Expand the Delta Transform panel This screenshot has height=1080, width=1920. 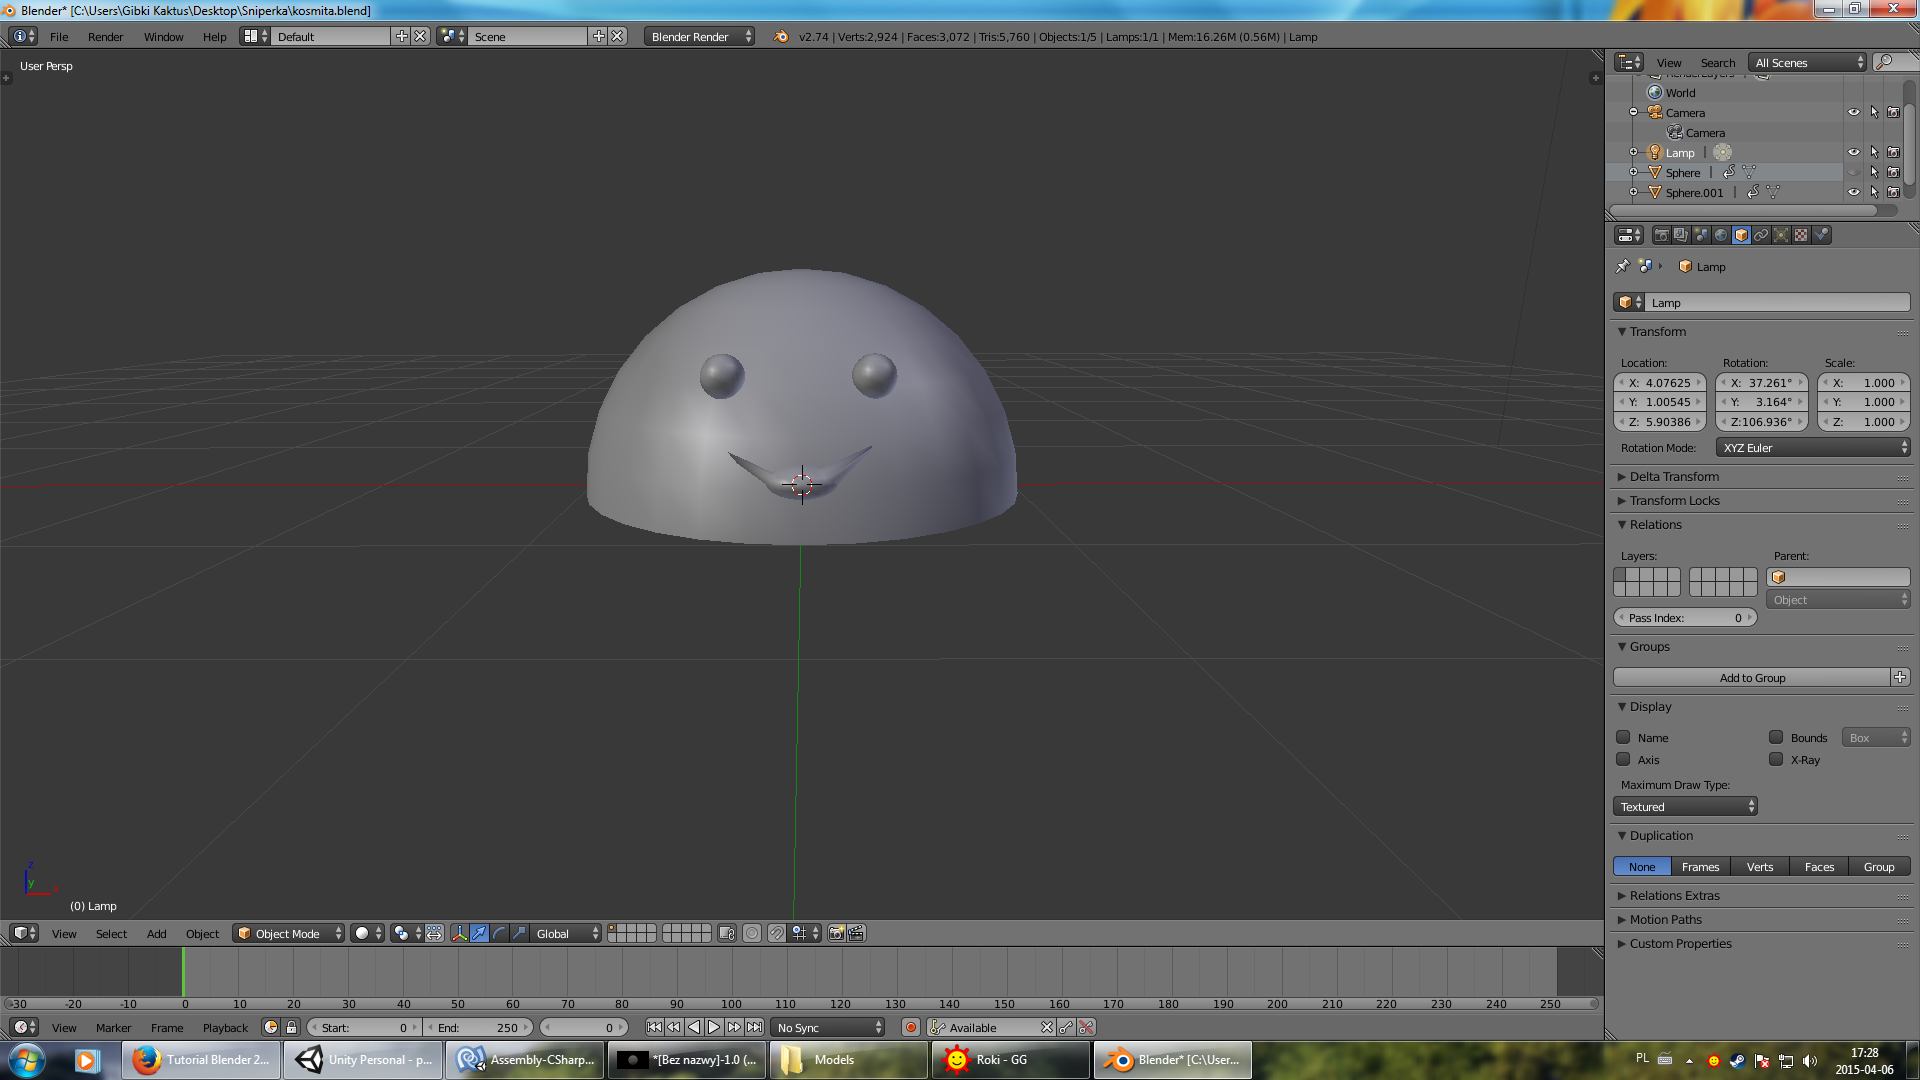coord(1673,476)
